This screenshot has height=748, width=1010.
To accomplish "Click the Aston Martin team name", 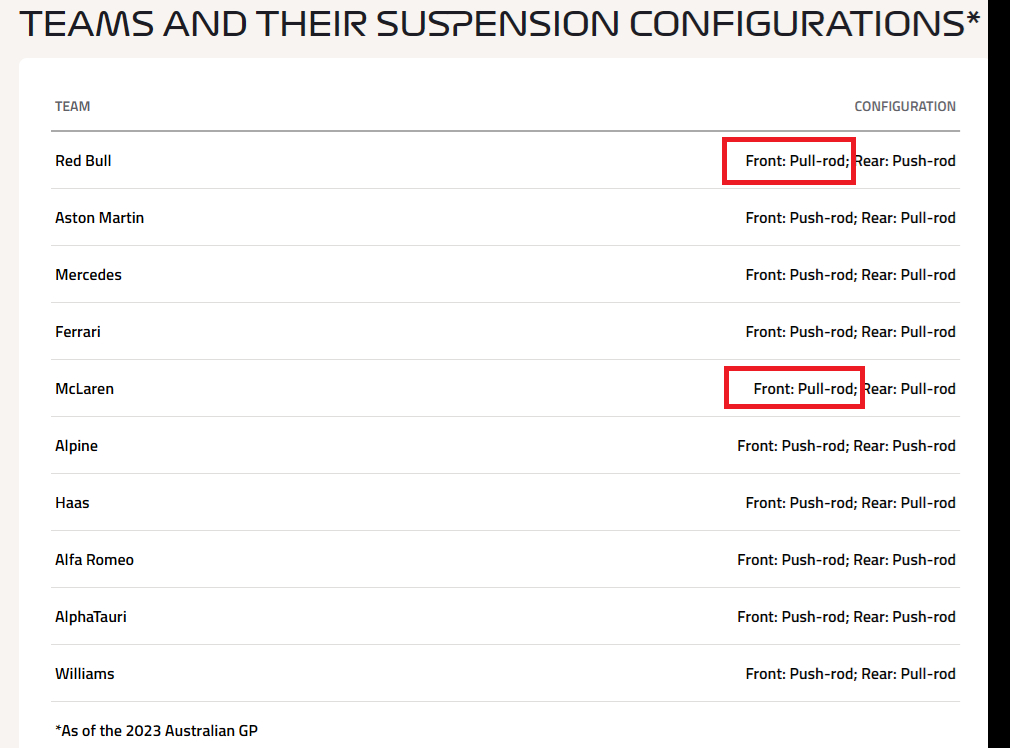I will [x=99, y=217].
